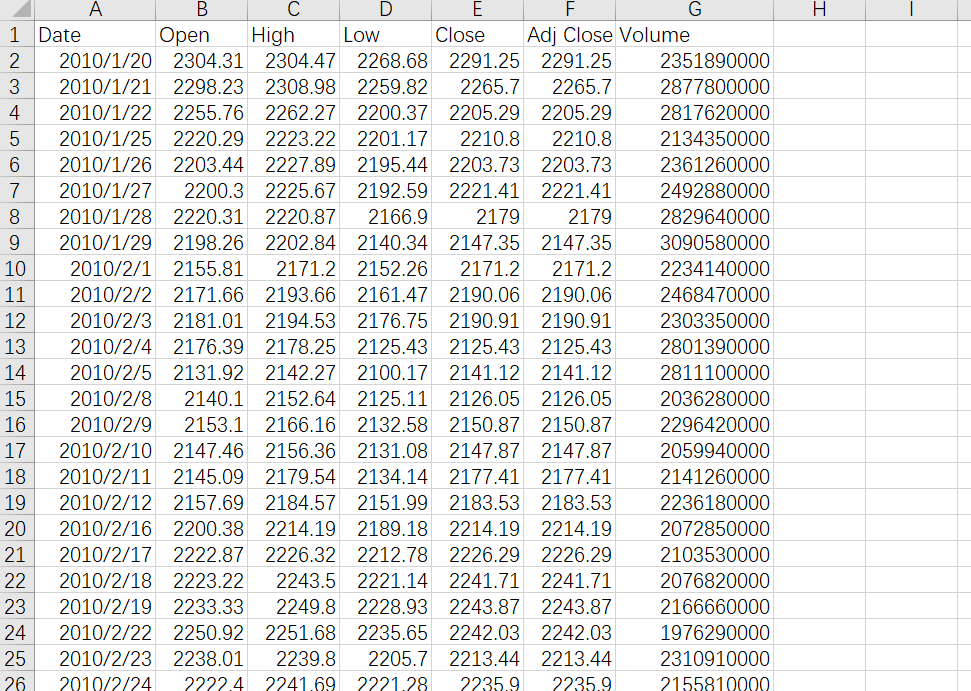This screenshot has height=691, width=971.
Task: Select column D header
Action: click(x=386, y=9)
